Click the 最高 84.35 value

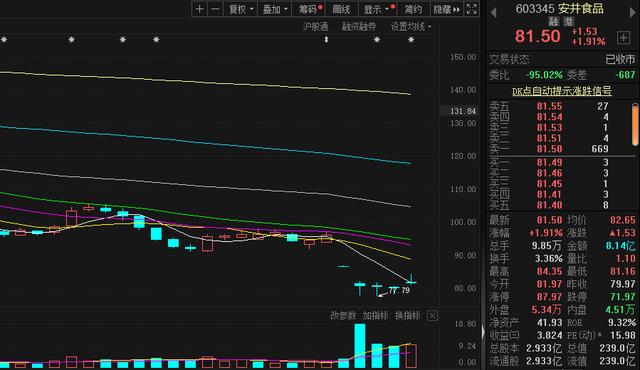click(549, 271)
